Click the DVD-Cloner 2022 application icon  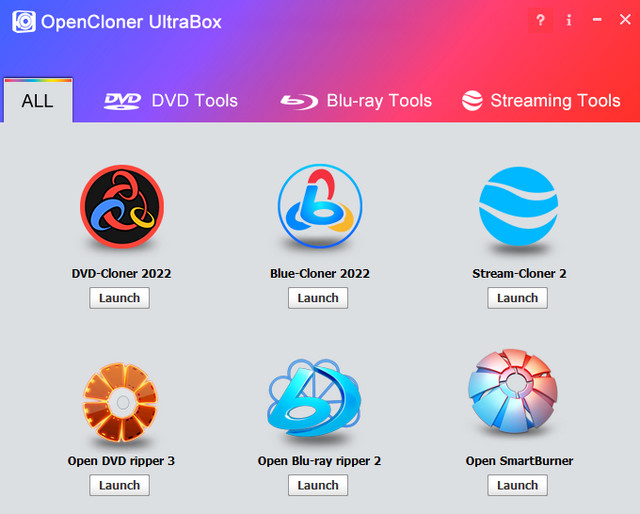coord(120,207)
